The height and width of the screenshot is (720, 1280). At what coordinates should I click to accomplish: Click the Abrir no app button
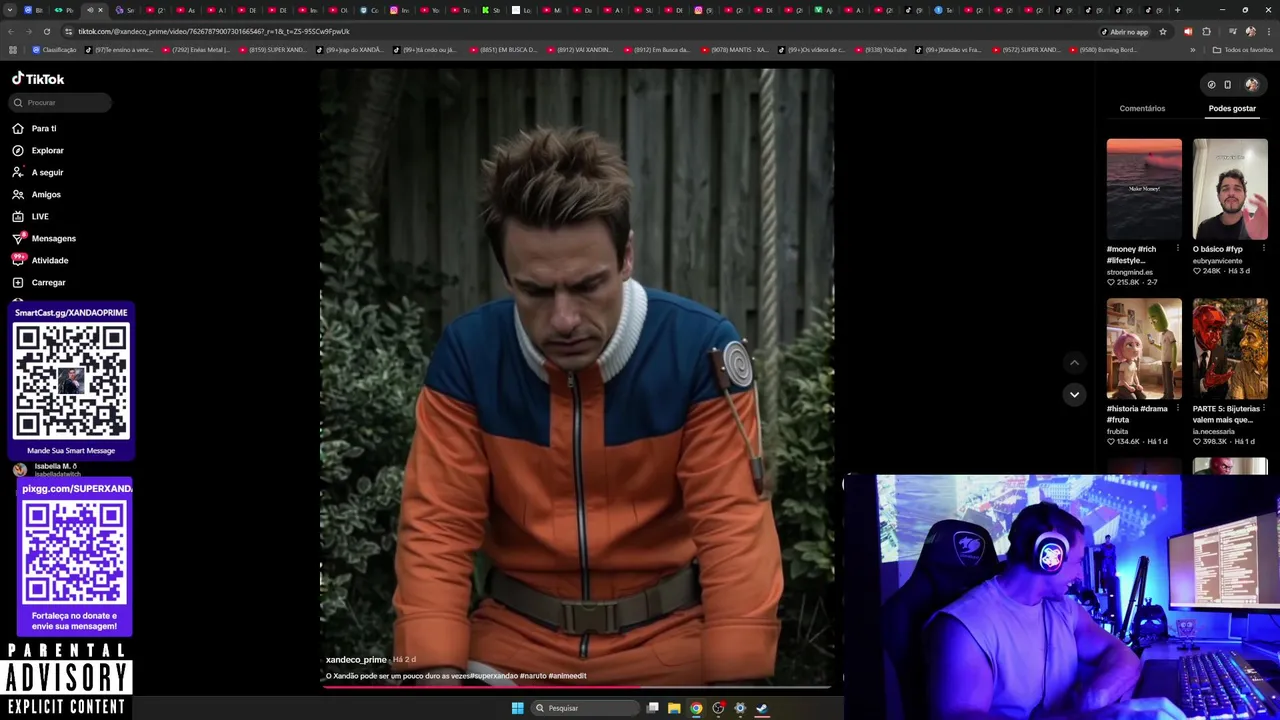(x=1124, y=32)
